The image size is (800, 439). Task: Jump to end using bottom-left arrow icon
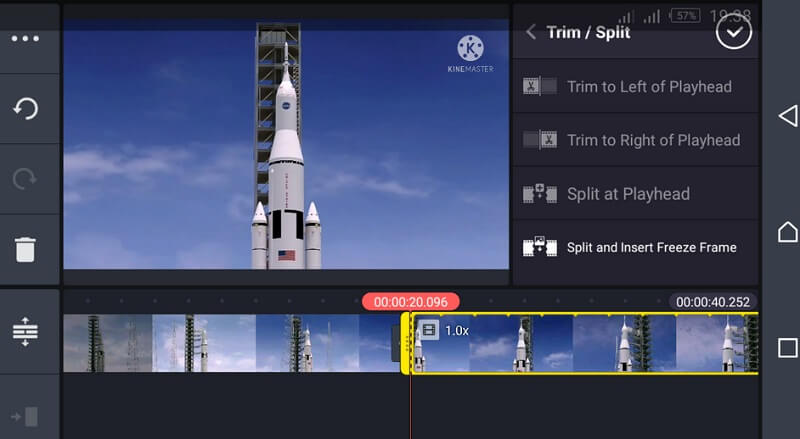pos(25,414)
